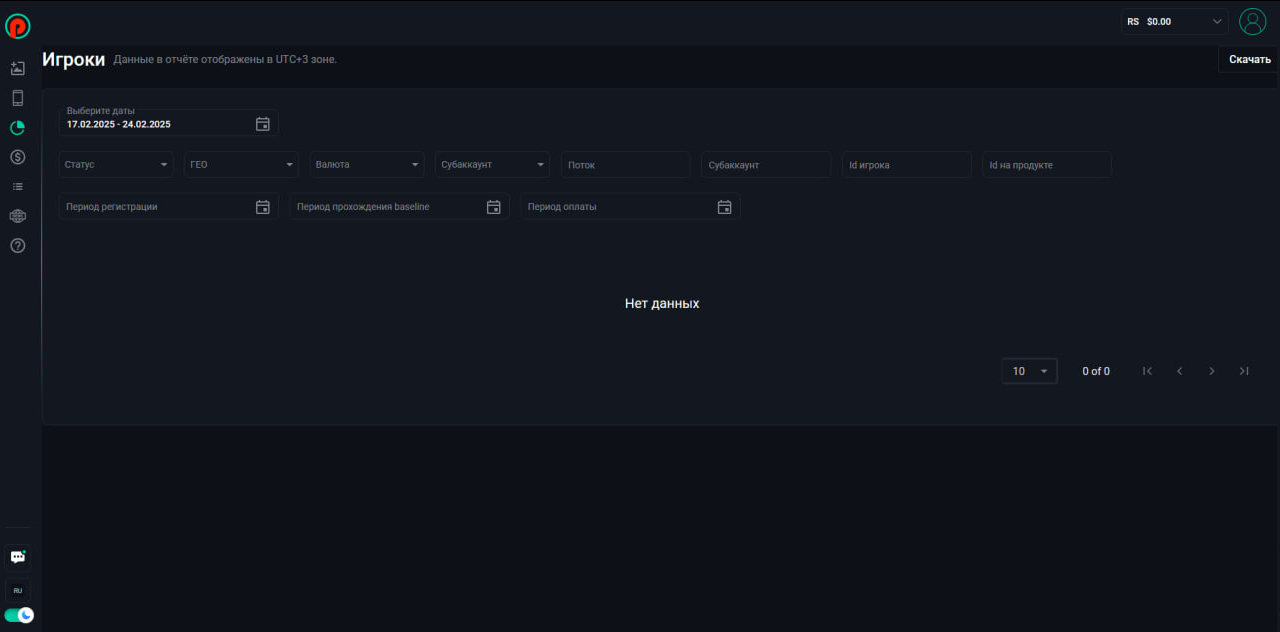Open the list icon in the sidebar
Screen dimensions: 1280x632
tap(17, 187)
